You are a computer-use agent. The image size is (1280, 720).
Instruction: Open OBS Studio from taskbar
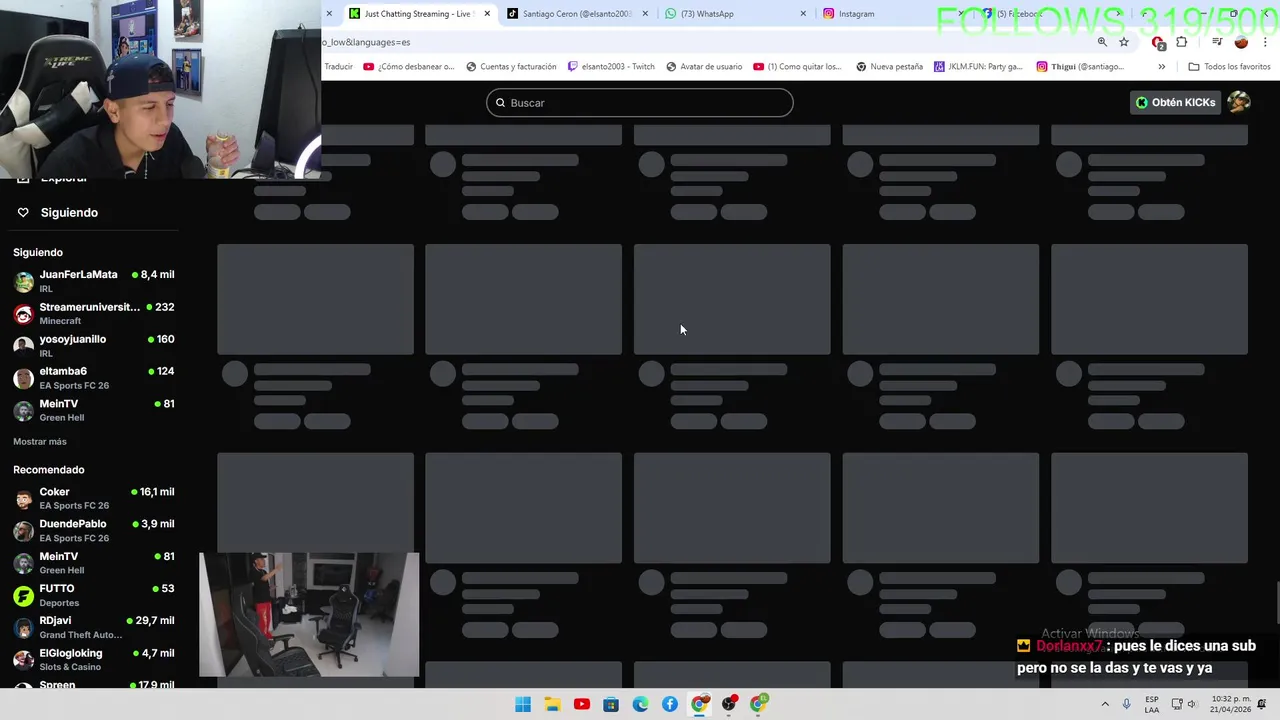[729, 704]
